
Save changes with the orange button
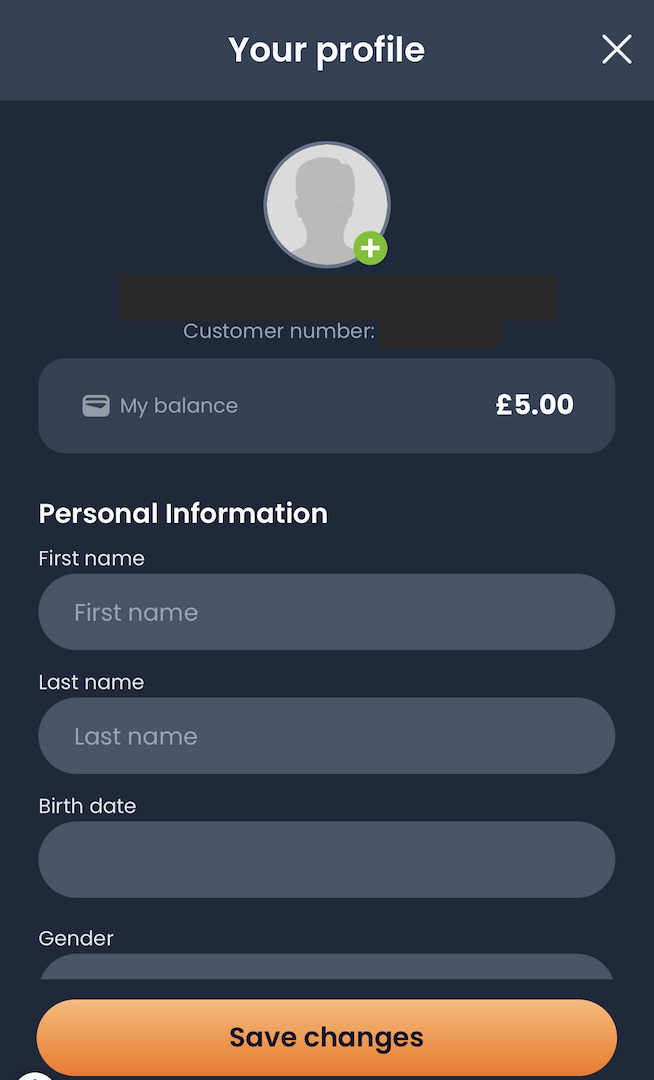[326, 1037]
